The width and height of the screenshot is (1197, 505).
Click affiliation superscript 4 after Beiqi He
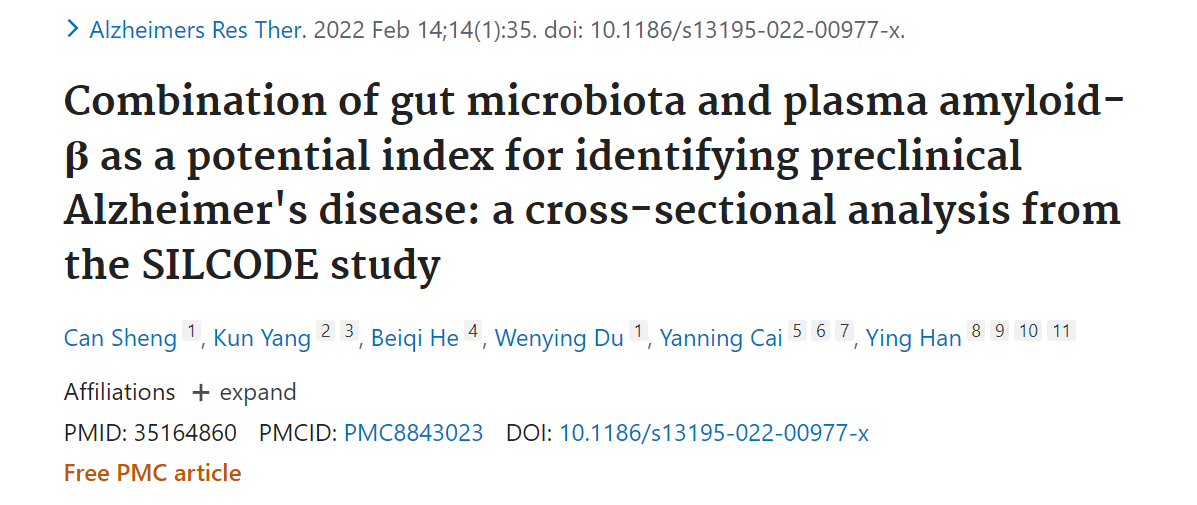pos(473,332)
